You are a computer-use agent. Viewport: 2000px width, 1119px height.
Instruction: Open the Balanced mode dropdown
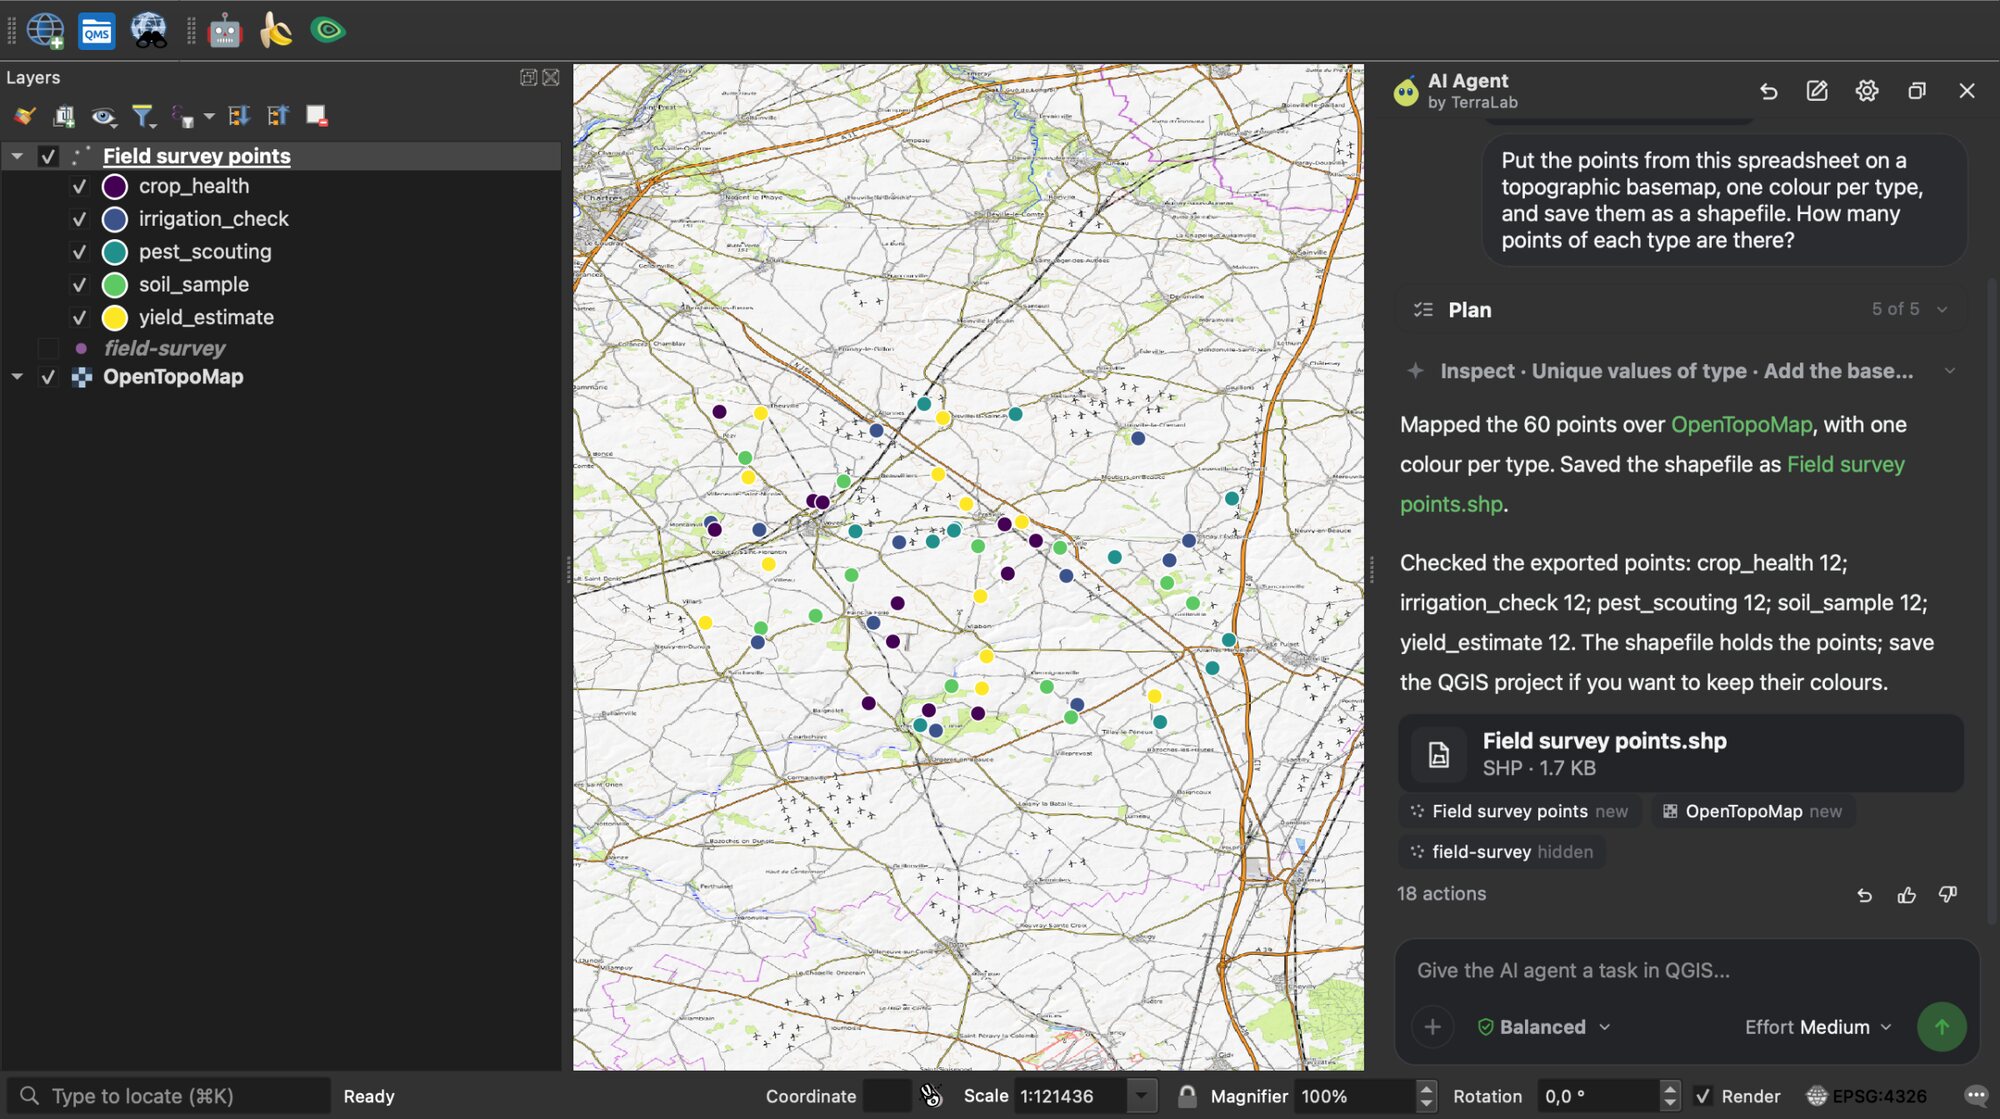1544,1027
